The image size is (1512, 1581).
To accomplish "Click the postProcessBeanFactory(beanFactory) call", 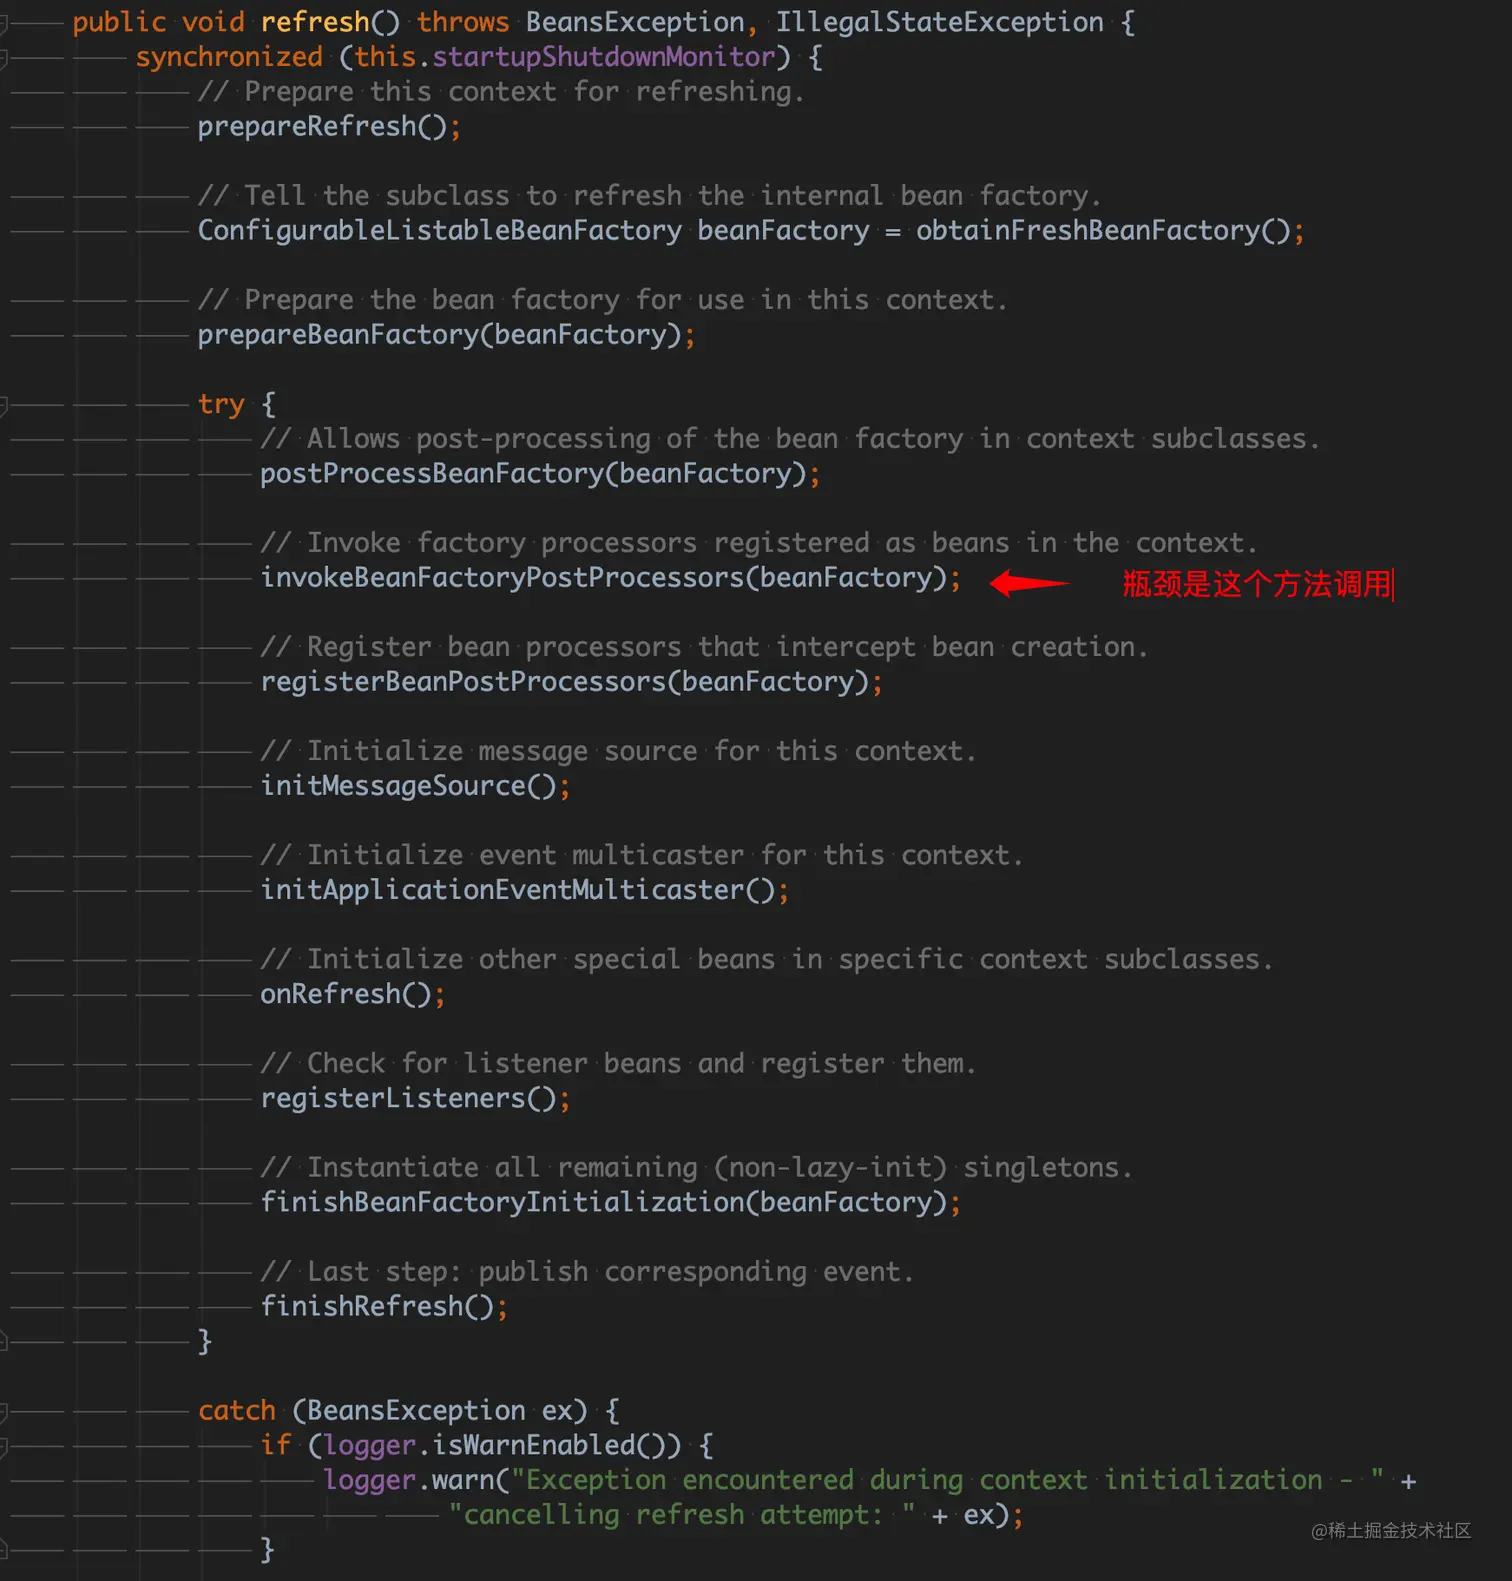I will click(540, 474).
